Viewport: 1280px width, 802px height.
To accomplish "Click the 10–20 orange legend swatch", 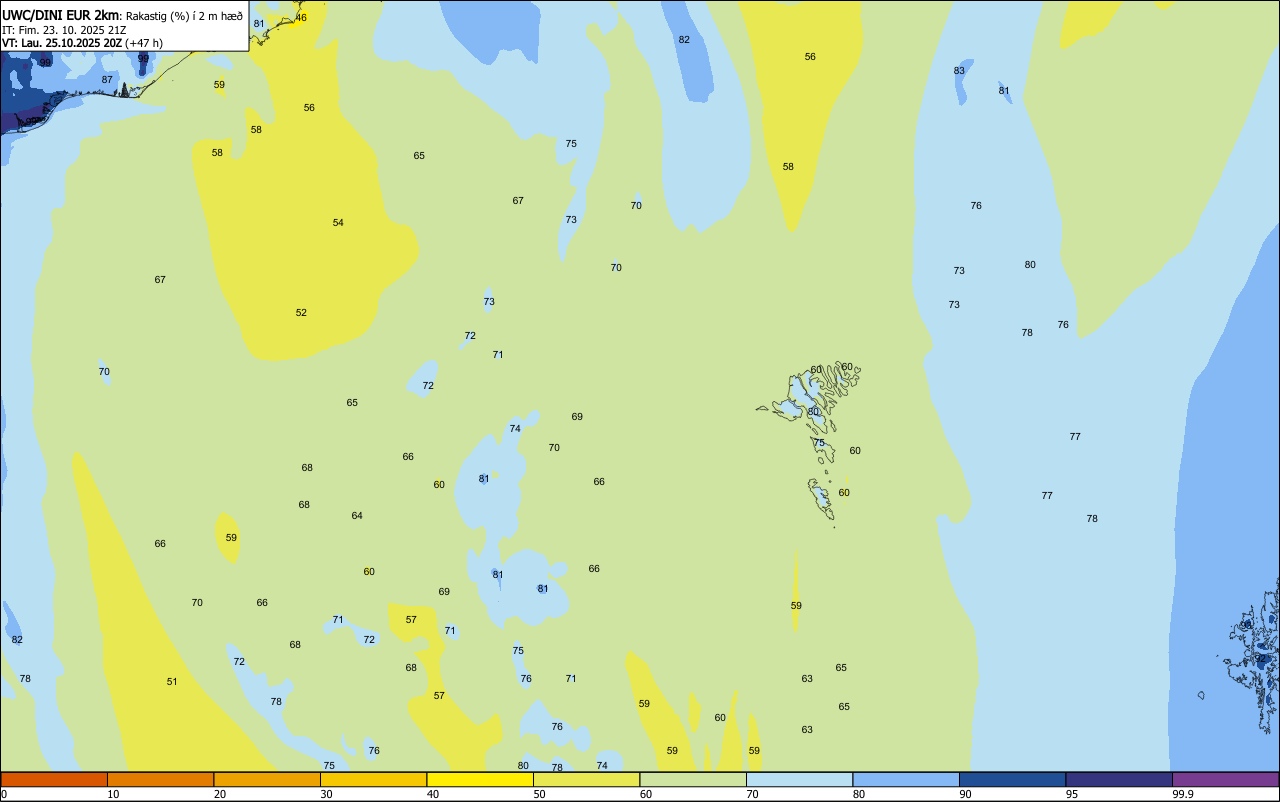I will [161, 779].
